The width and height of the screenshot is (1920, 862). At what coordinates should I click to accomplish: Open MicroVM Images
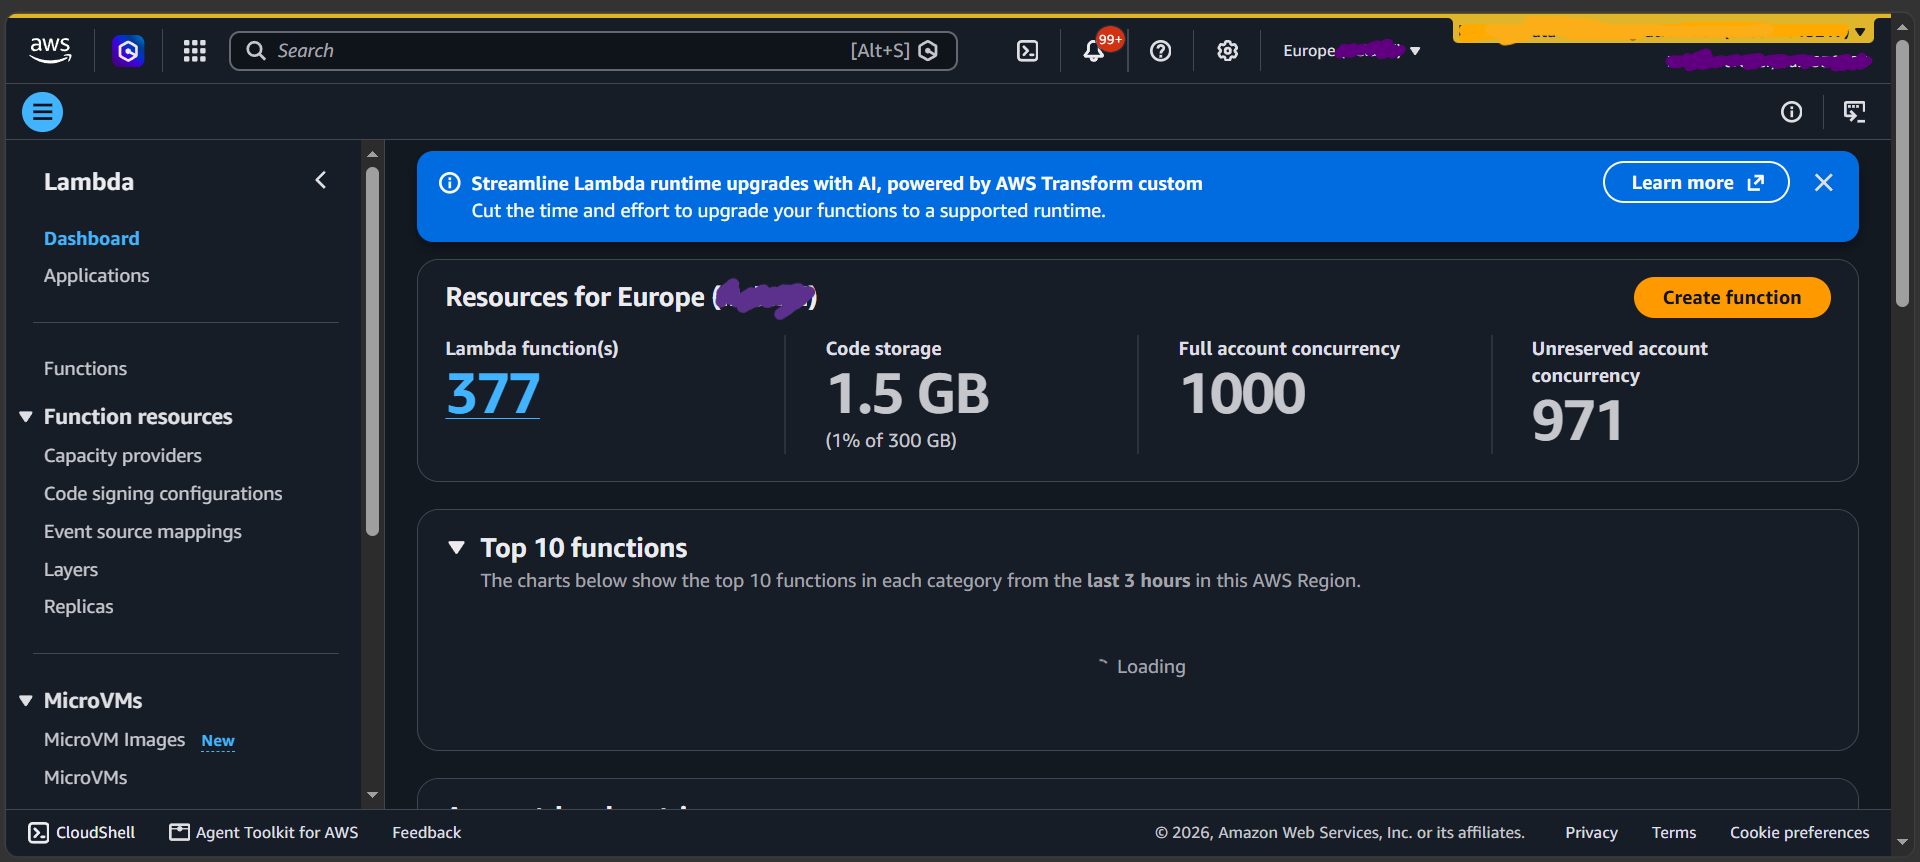(114, 739)
